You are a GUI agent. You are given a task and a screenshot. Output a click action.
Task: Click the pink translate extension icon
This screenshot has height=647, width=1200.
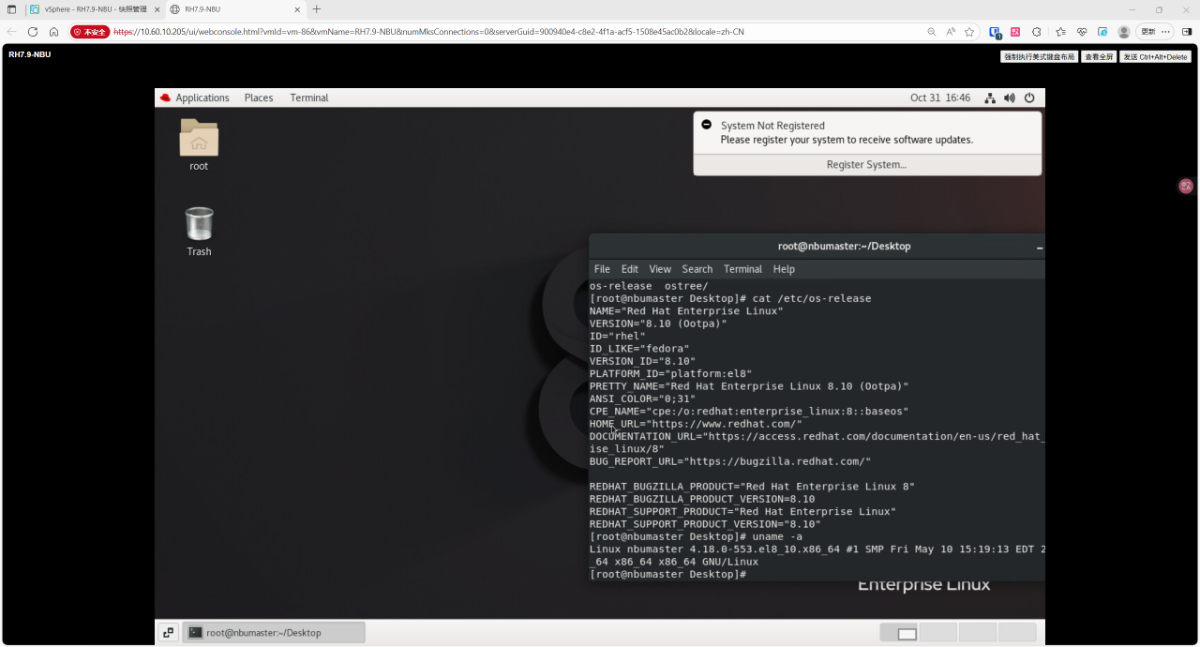(x=1016, y=32)
